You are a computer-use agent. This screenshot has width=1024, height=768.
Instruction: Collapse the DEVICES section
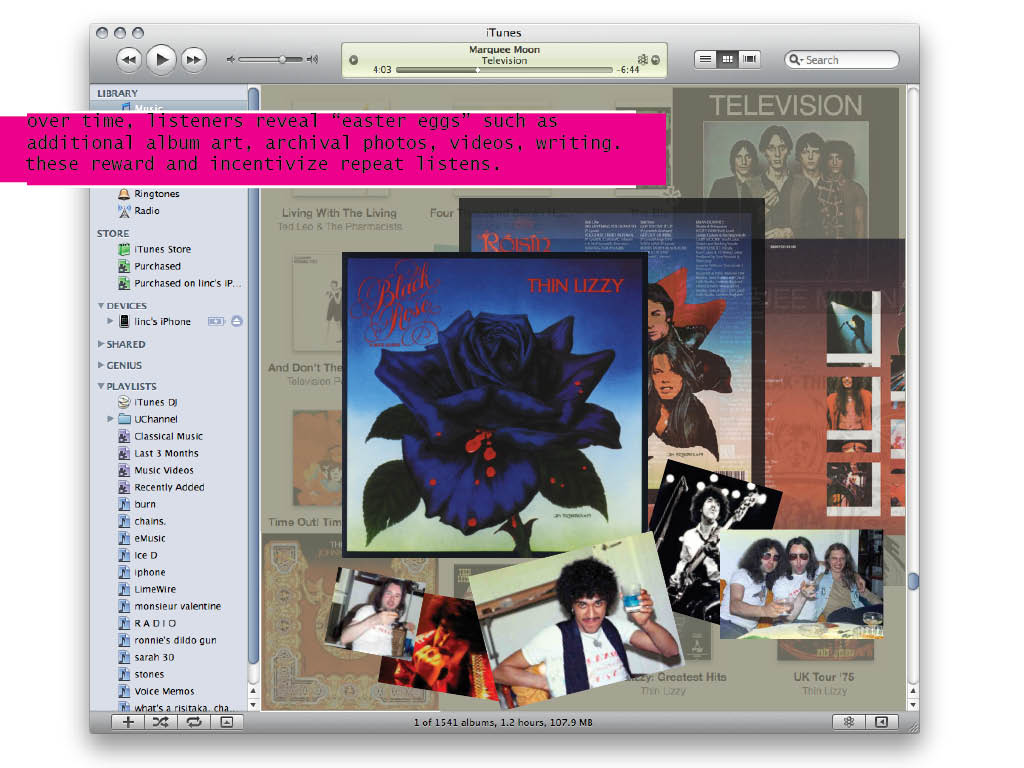[x=101, y=306]
